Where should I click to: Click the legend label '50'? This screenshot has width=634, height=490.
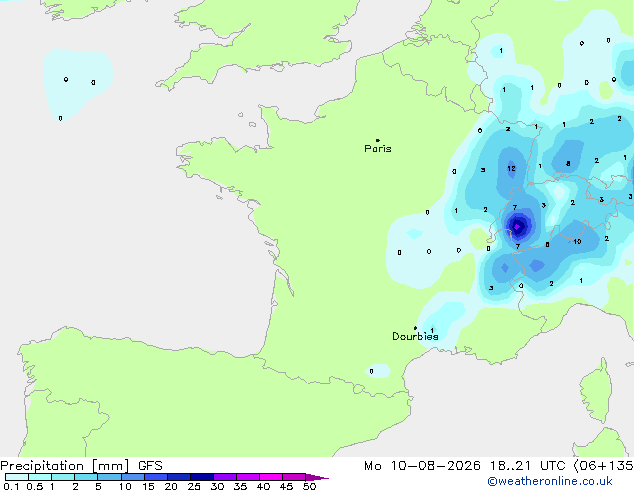point(309,486)
